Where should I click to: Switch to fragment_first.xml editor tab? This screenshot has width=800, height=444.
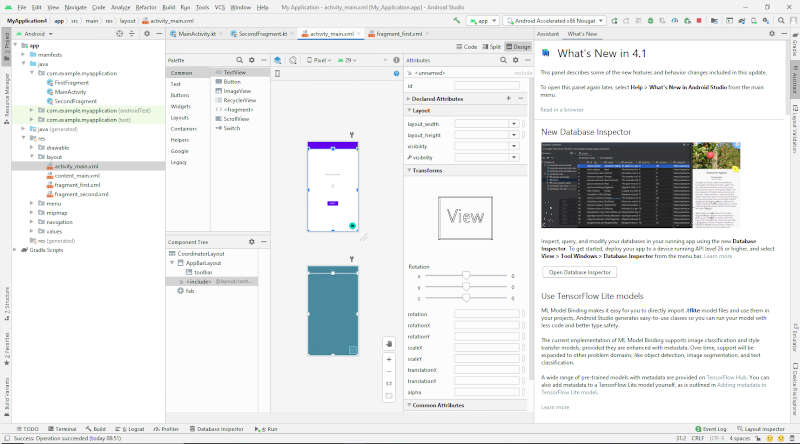click(x=398, y=34)
